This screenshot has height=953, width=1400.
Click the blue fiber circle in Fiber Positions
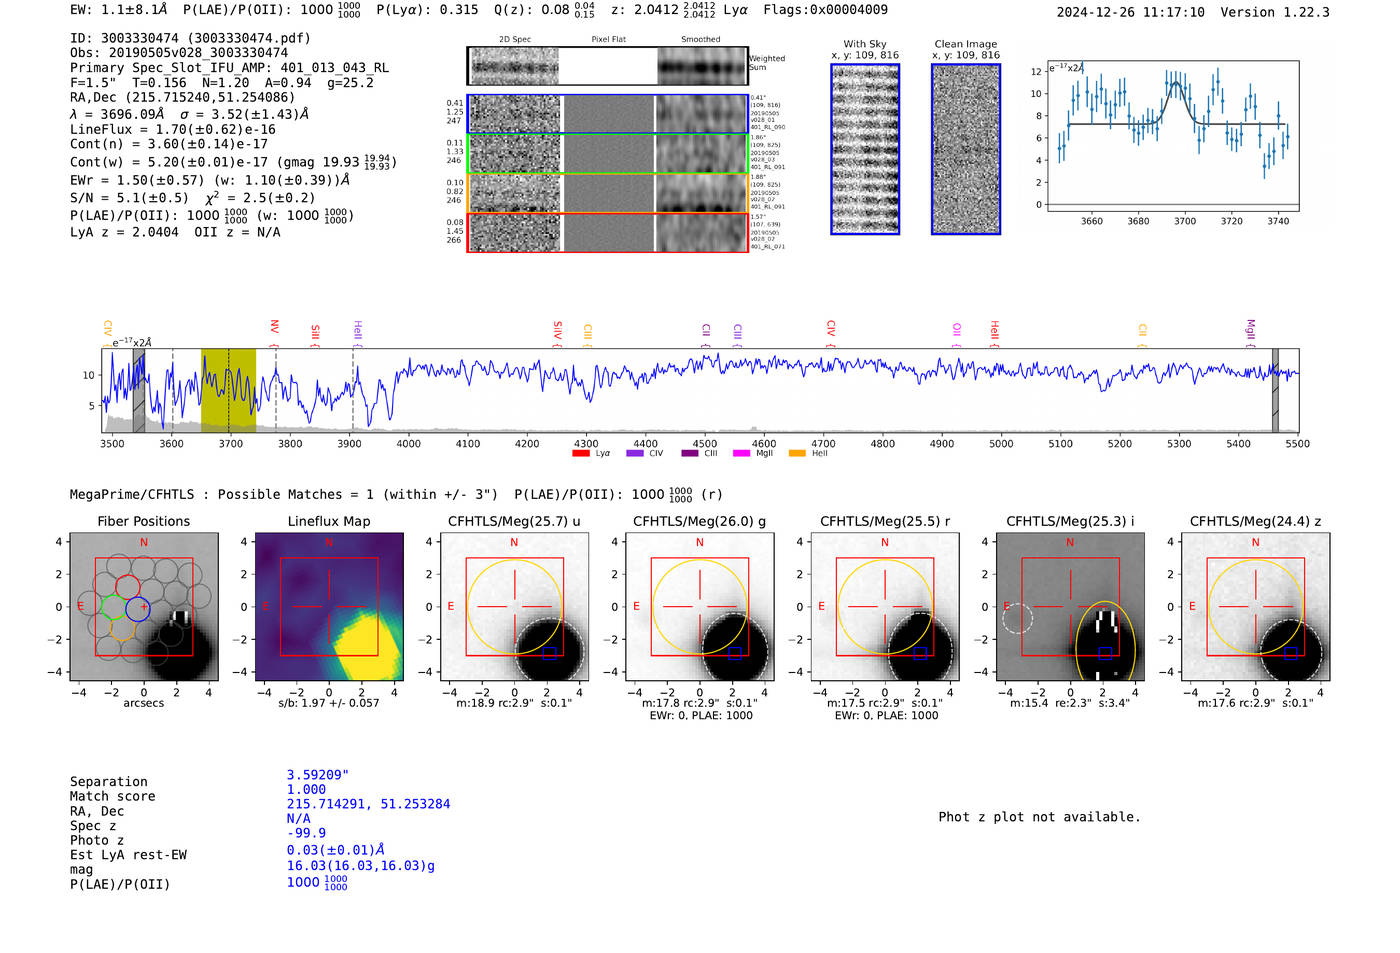(138, 607)
